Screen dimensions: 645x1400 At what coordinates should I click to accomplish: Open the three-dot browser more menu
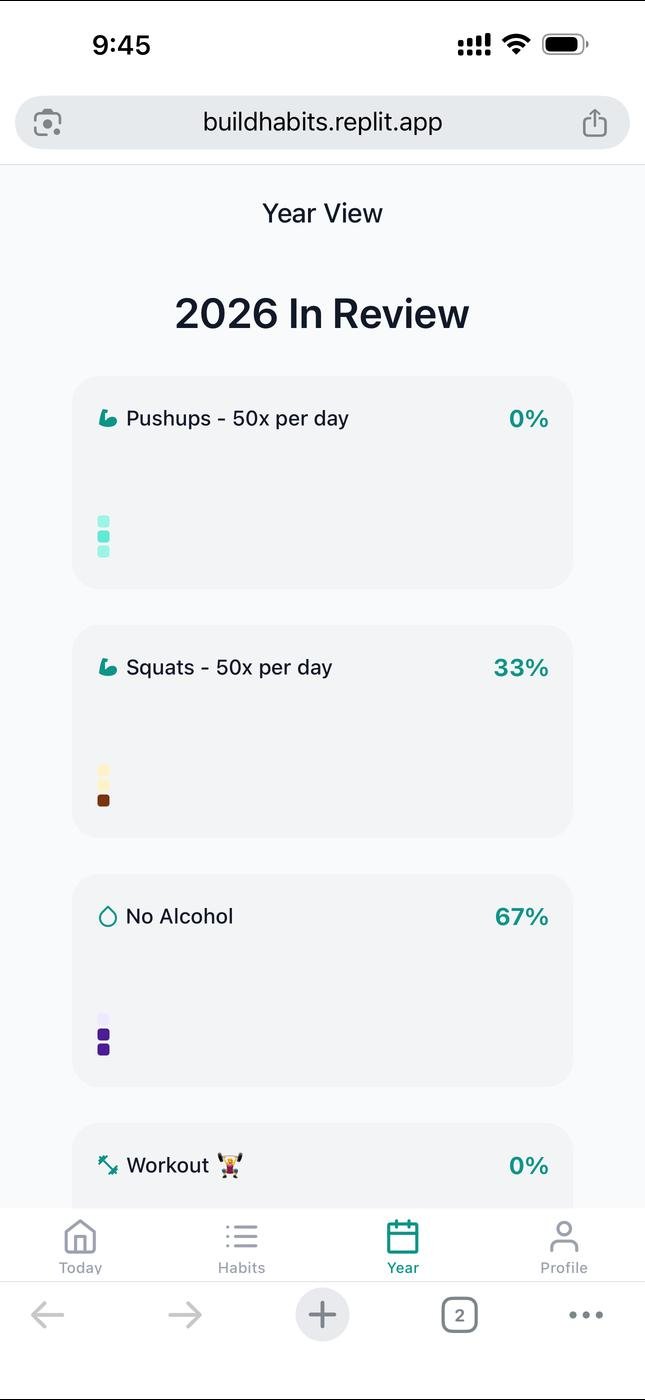[x=586, y=1315]
